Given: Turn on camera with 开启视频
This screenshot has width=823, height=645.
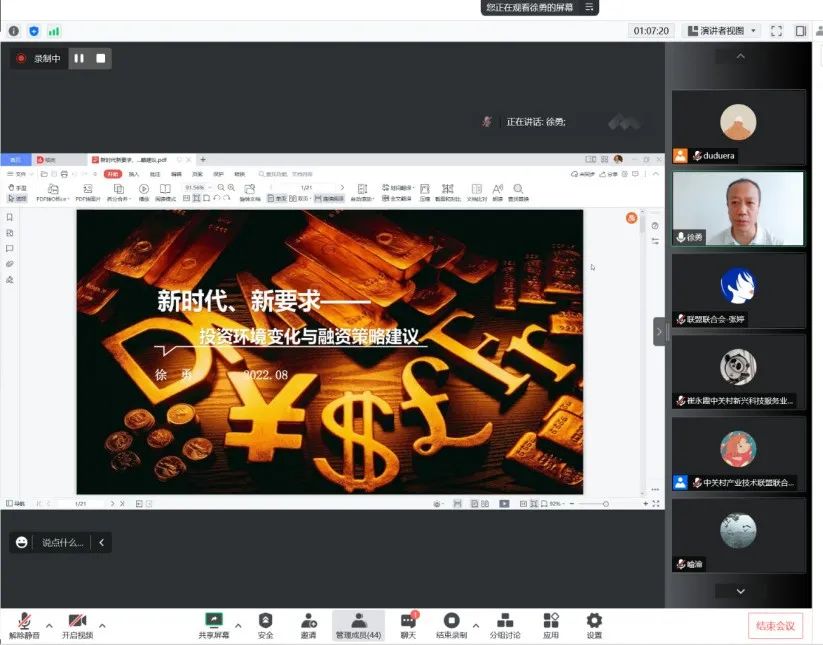Looking at the screenshot, I should 77,625.
